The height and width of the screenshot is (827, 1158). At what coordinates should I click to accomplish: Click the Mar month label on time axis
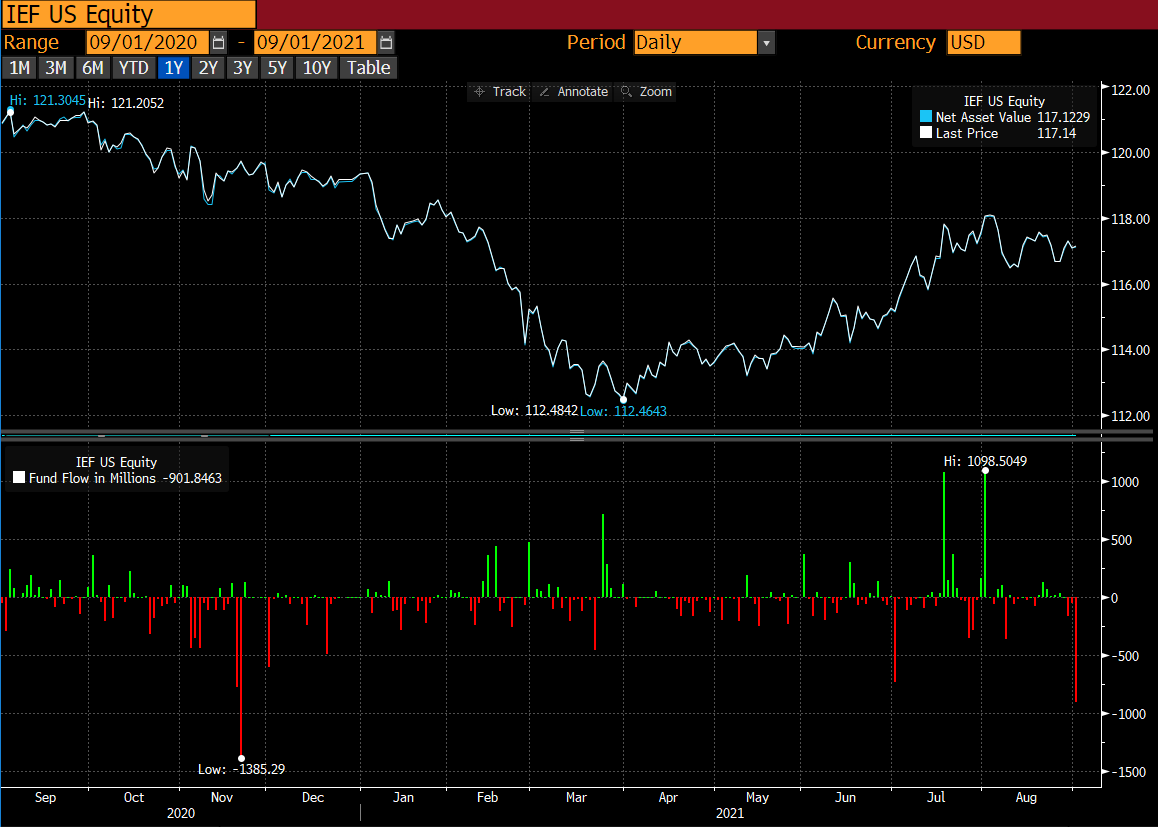coord(577,797)
